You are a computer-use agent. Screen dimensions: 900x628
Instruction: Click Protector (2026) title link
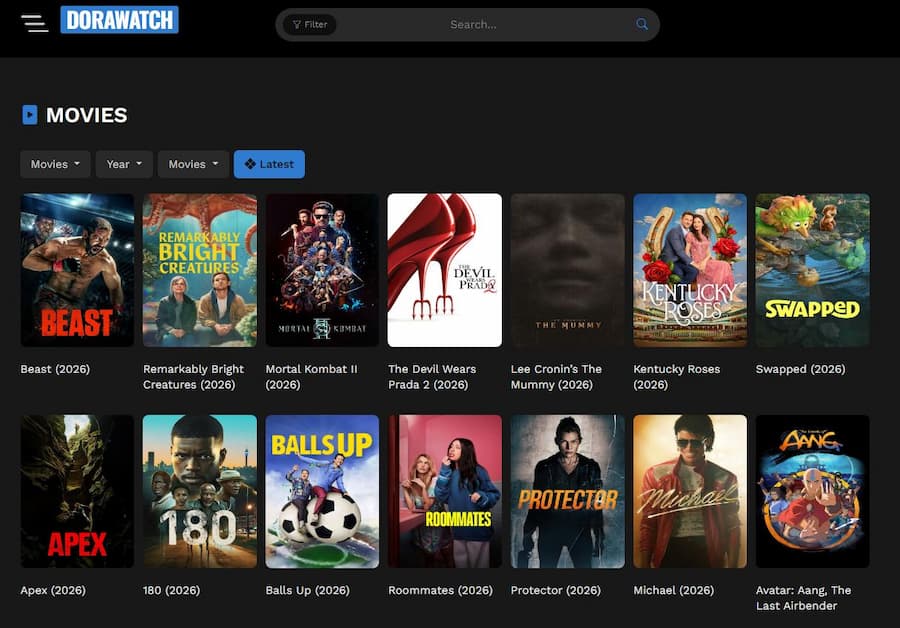(x=556, y=590)
